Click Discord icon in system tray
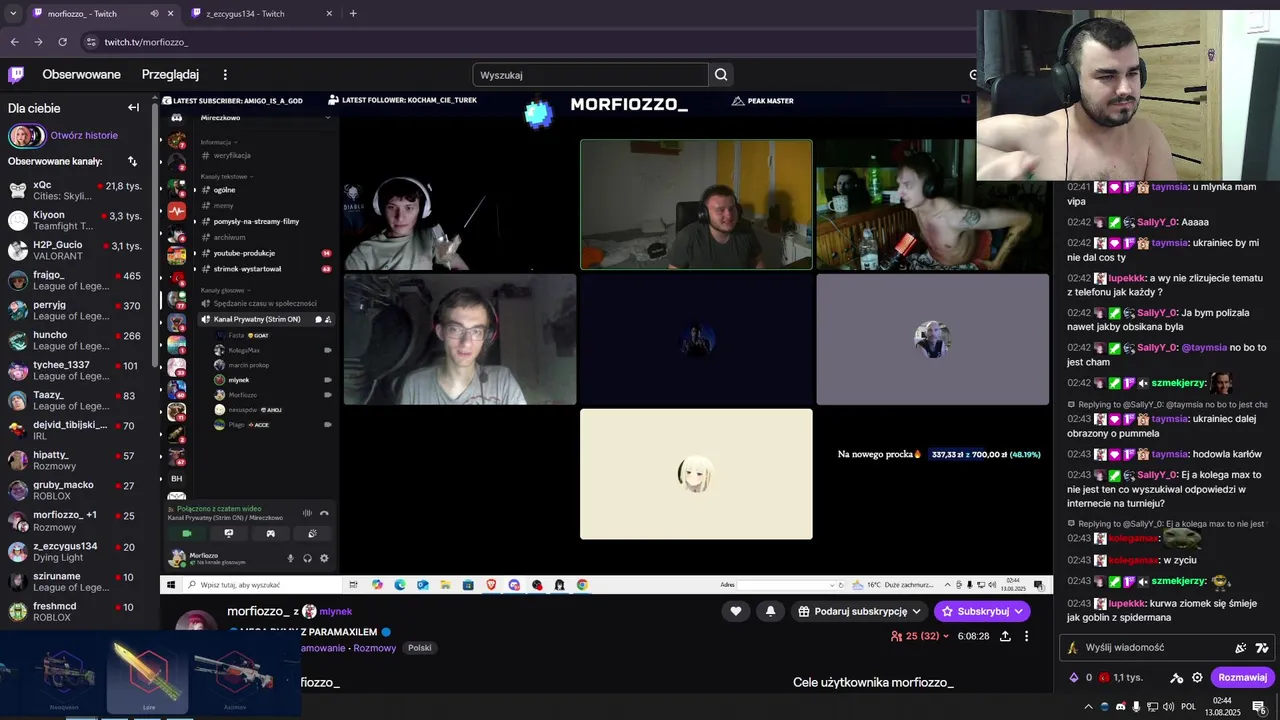Image resolution: width=1280 pixels, height=720 pixels. pyautogui.click(x=1120, y=707)
